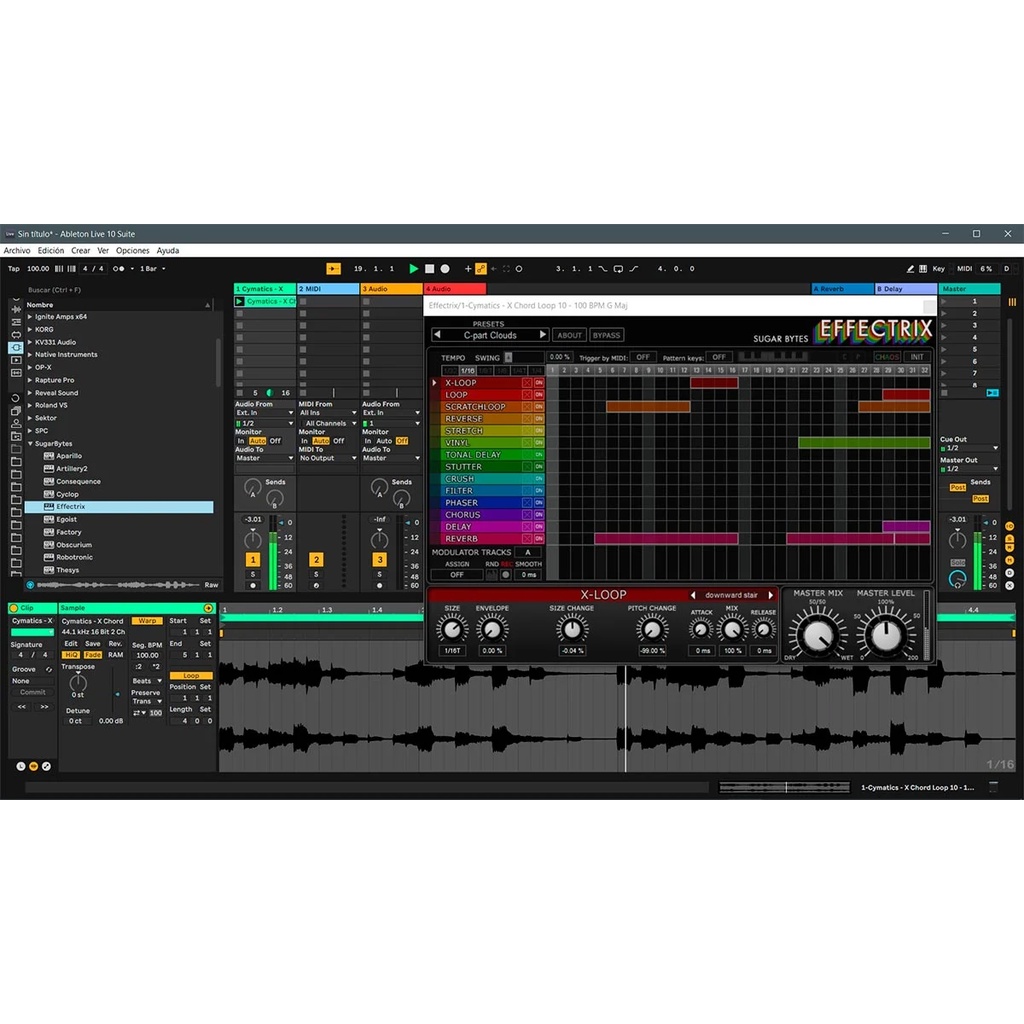Image resolution: width=1024 pixels, height=1024 pixels.
Task: Click the BYPASS button in Effectrix
Action: [606, 336]
